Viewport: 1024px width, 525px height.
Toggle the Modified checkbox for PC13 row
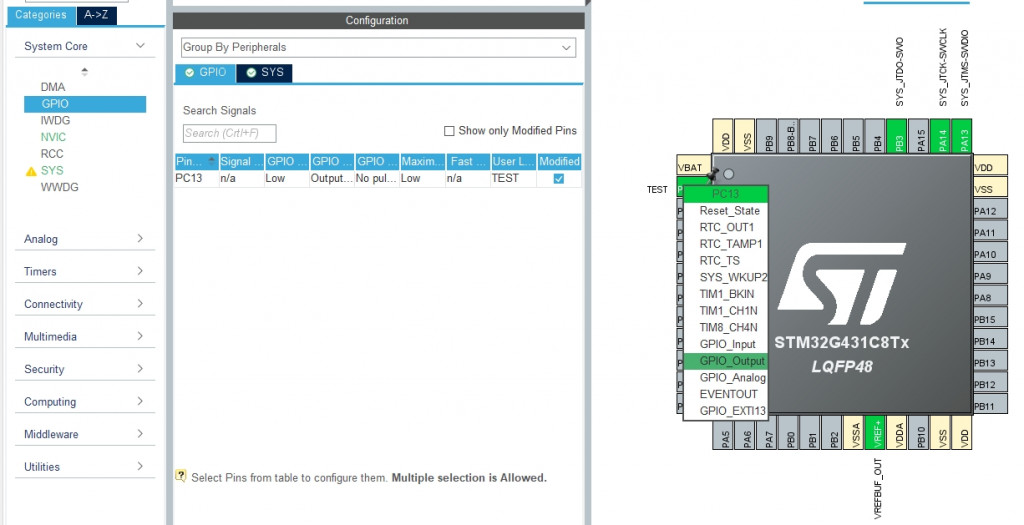558,178
